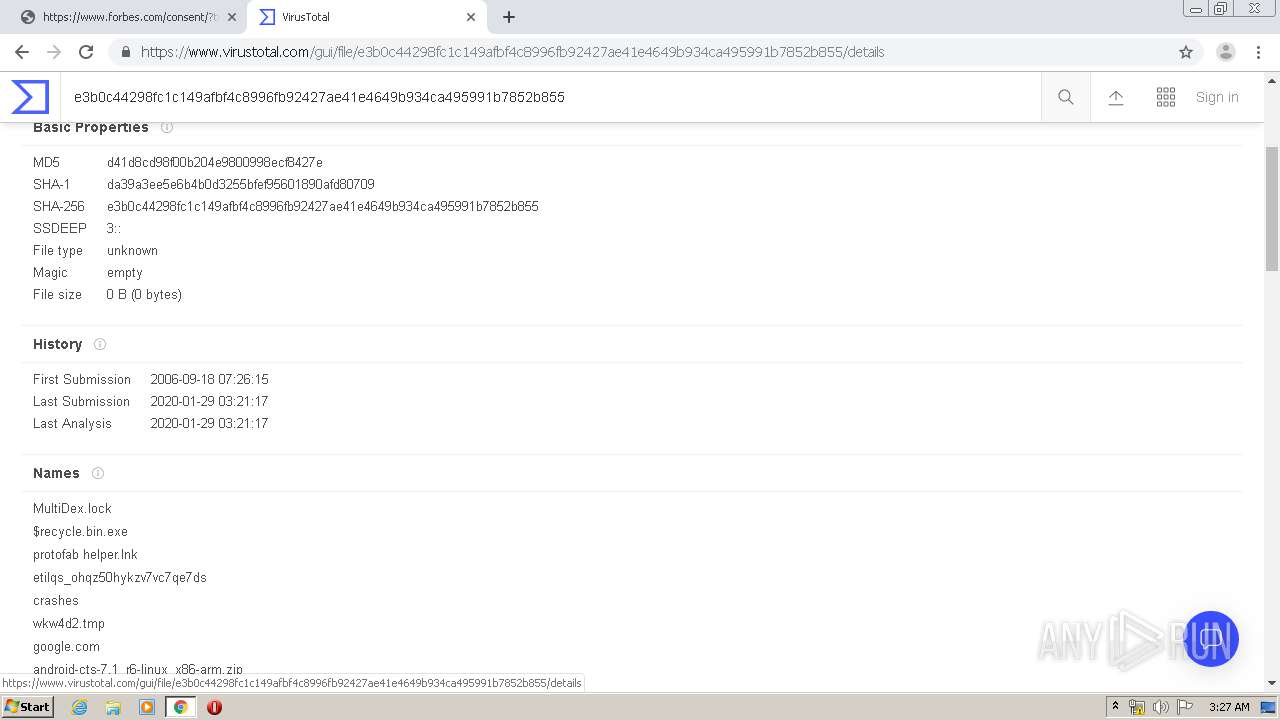Click the red Opera taskbar icon
Viewport: 1280px width, 720px height.
(x=214, y=706)
